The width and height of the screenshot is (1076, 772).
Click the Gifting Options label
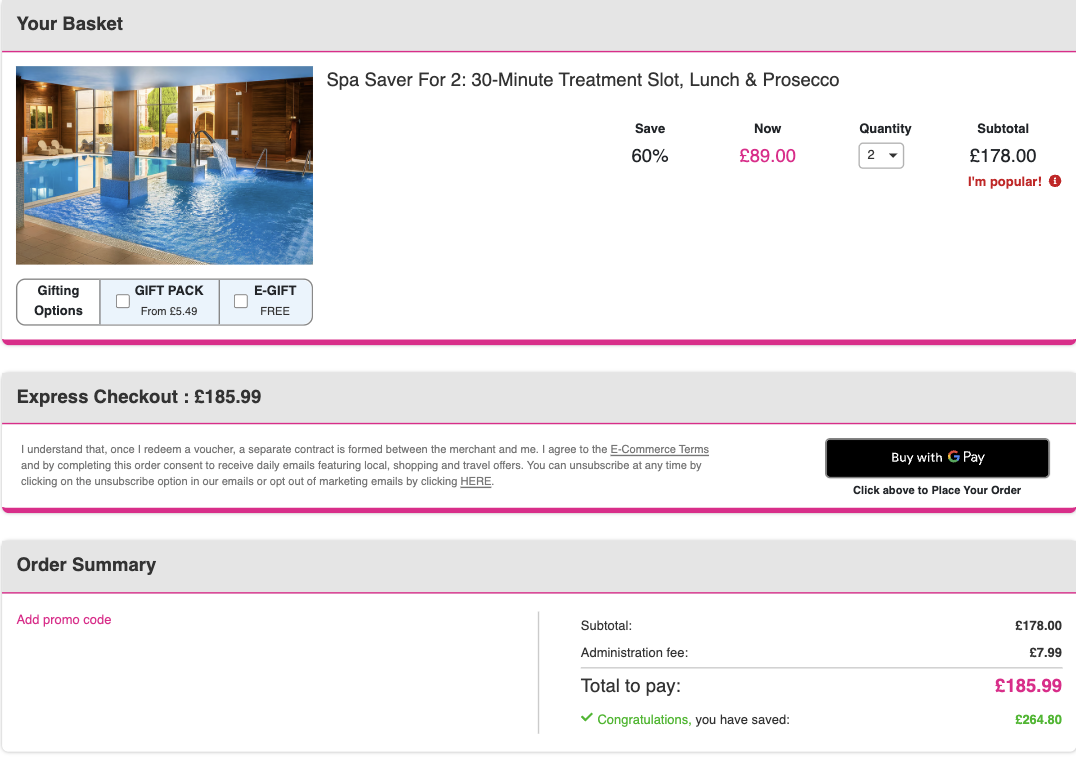pyautogui.click(x=59, y=301)
